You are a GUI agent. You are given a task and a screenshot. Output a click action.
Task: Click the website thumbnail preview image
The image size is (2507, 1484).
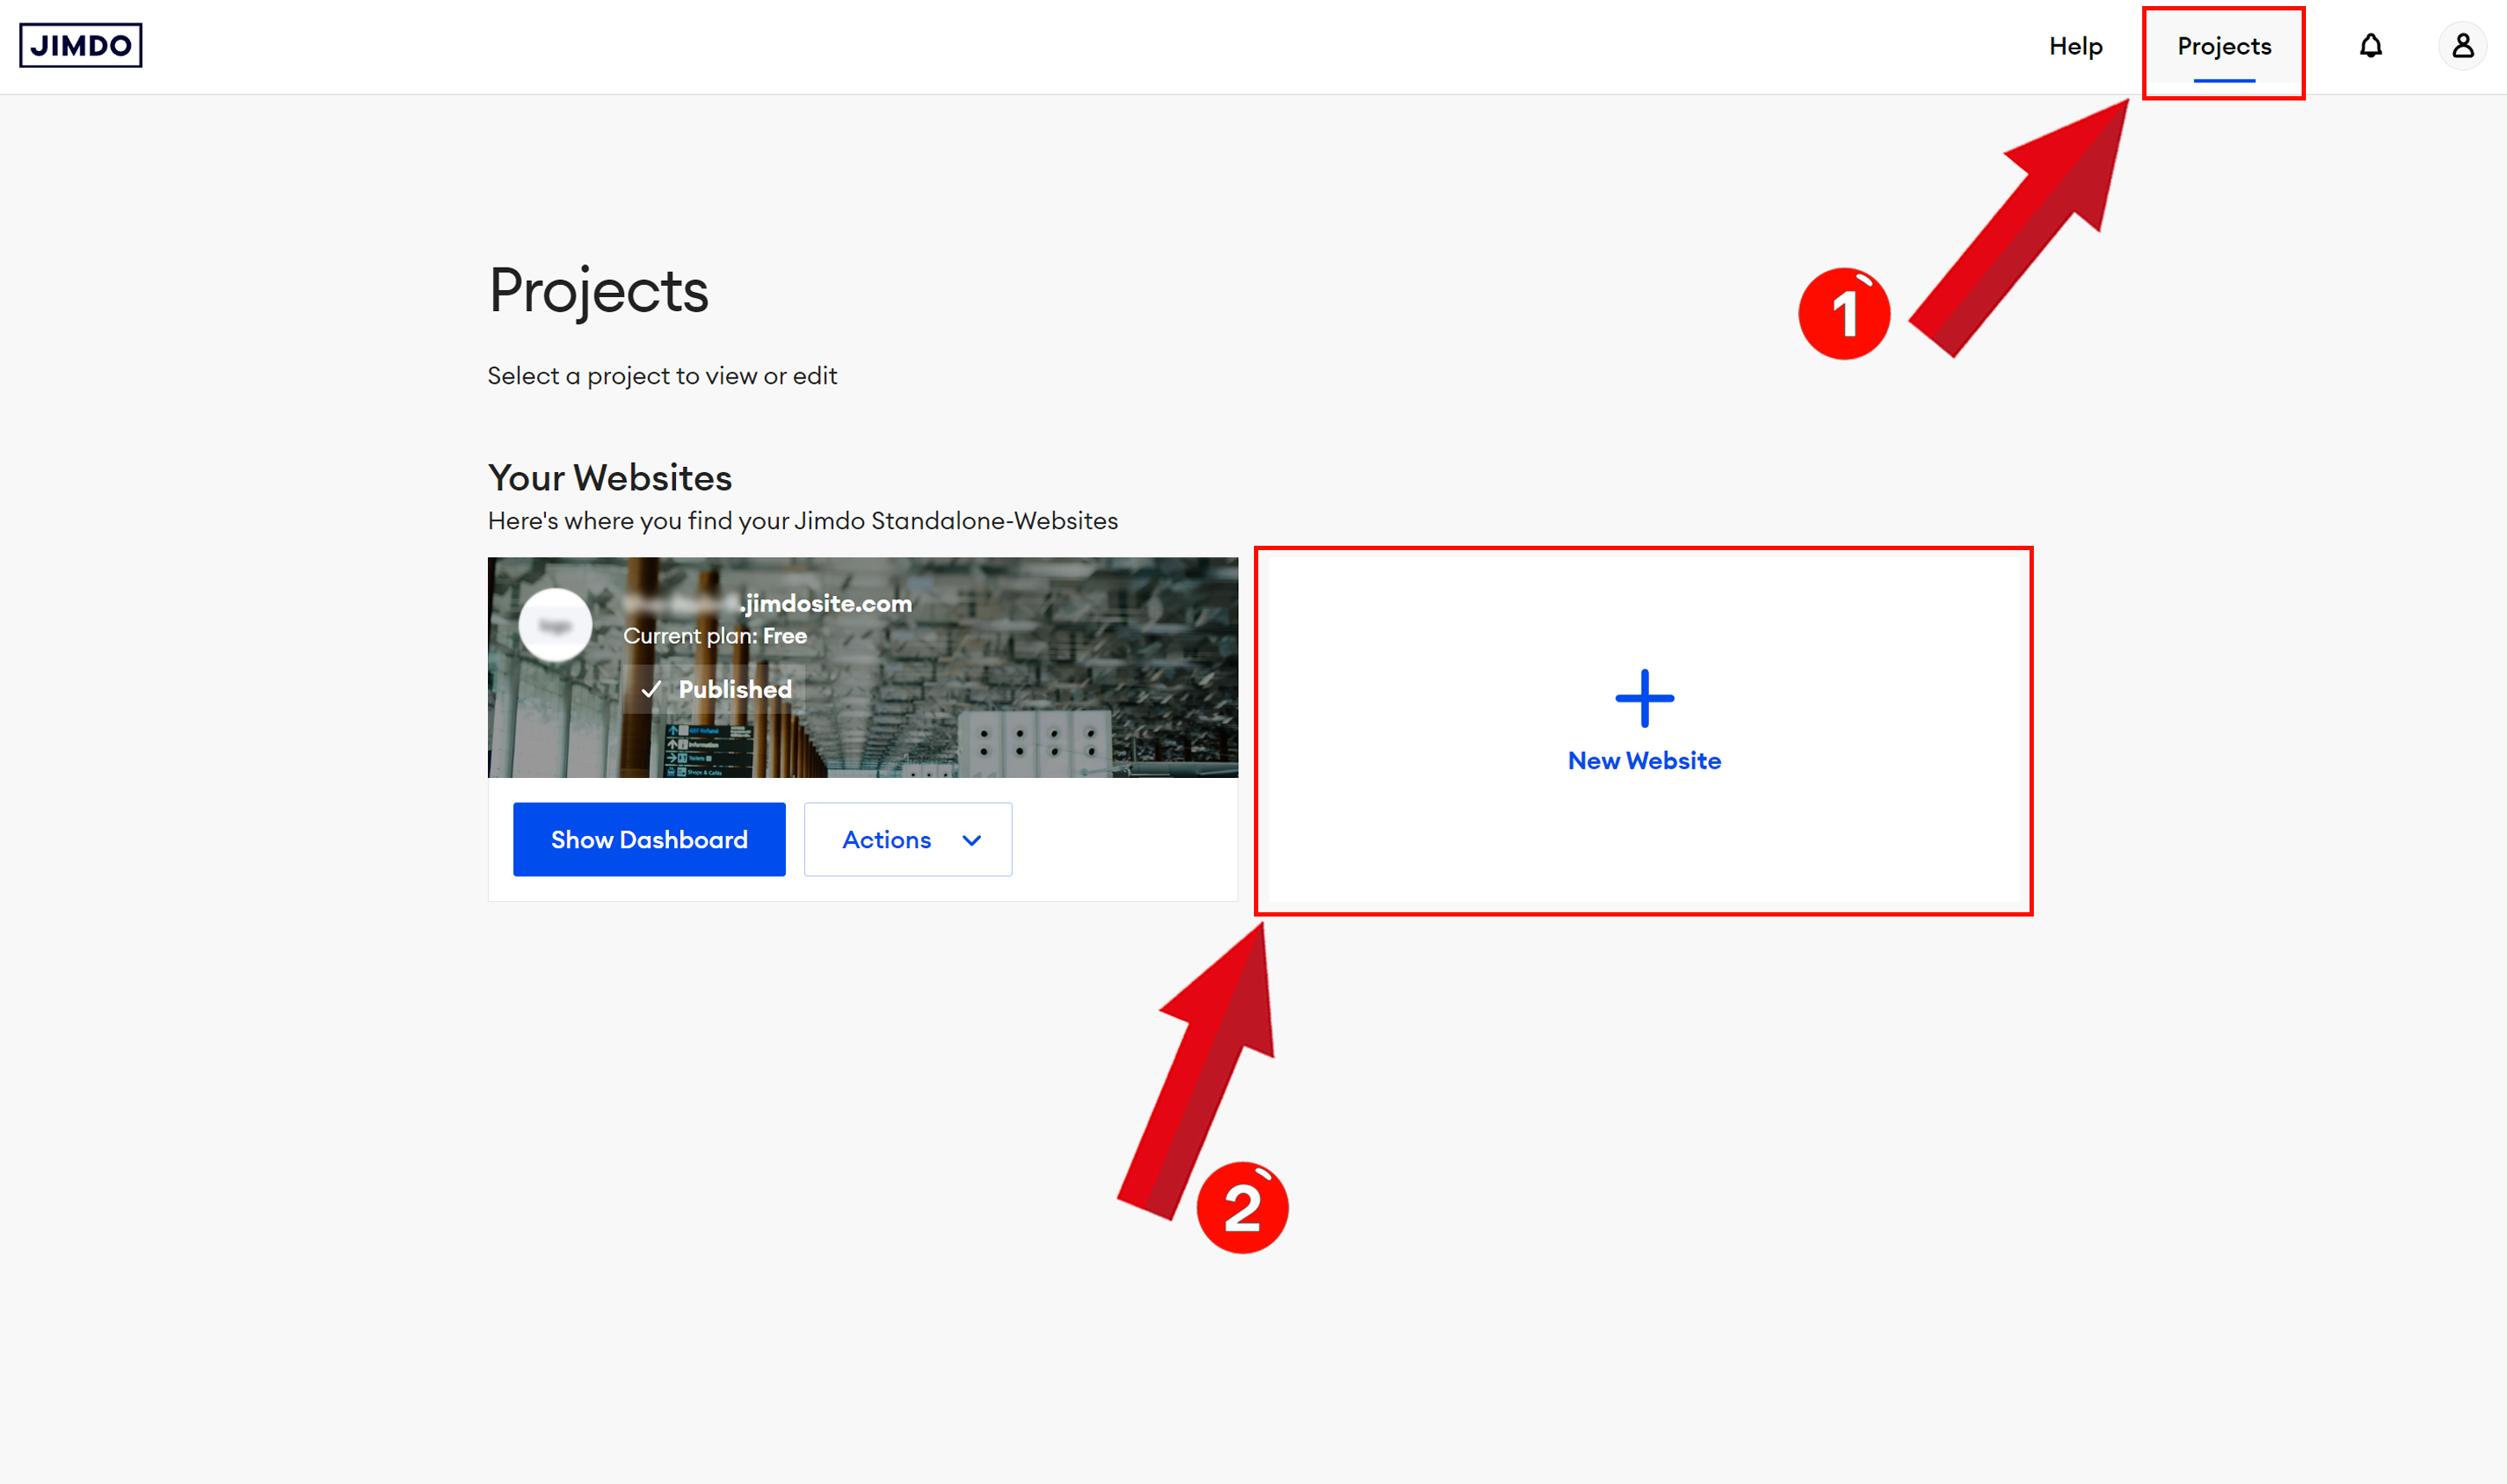coord(864,661)
